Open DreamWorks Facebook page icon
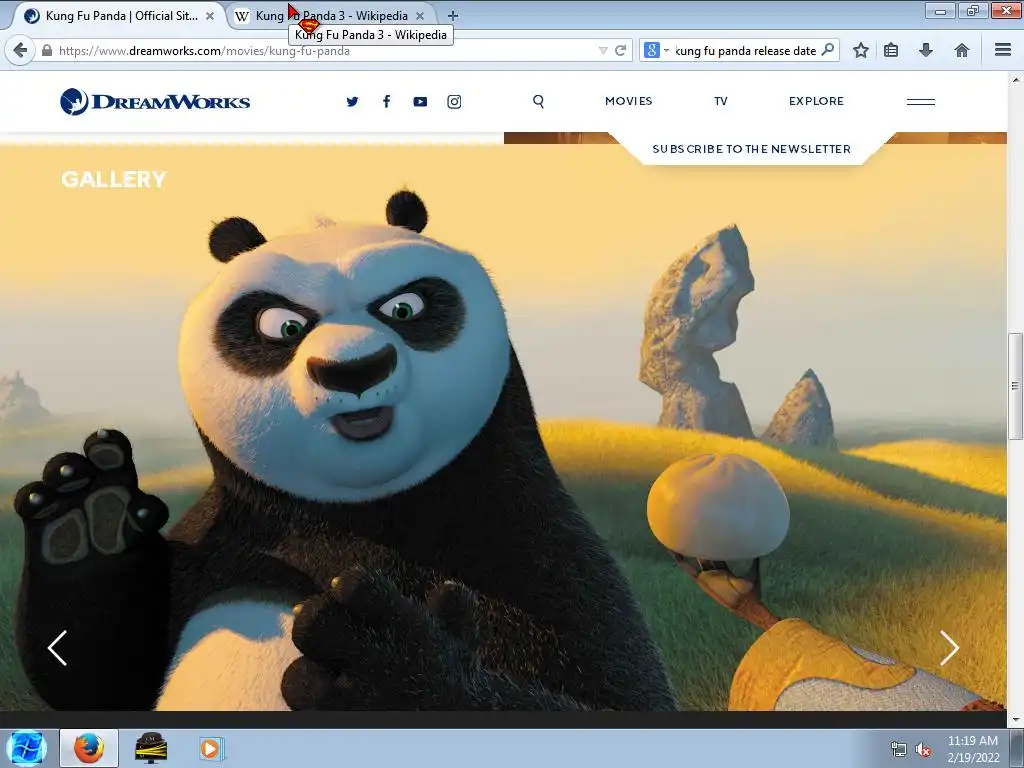The height and width of the screenshot is (768, 1024). [x=387, y=101]
